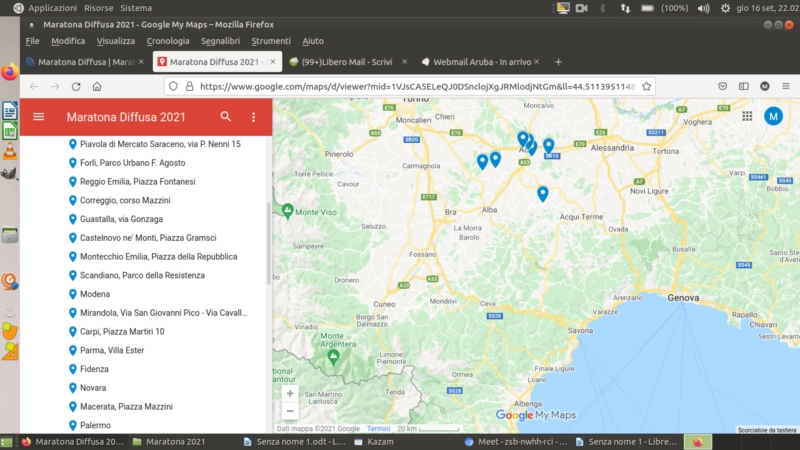Open a new browser tab

[x=558, y=62]
